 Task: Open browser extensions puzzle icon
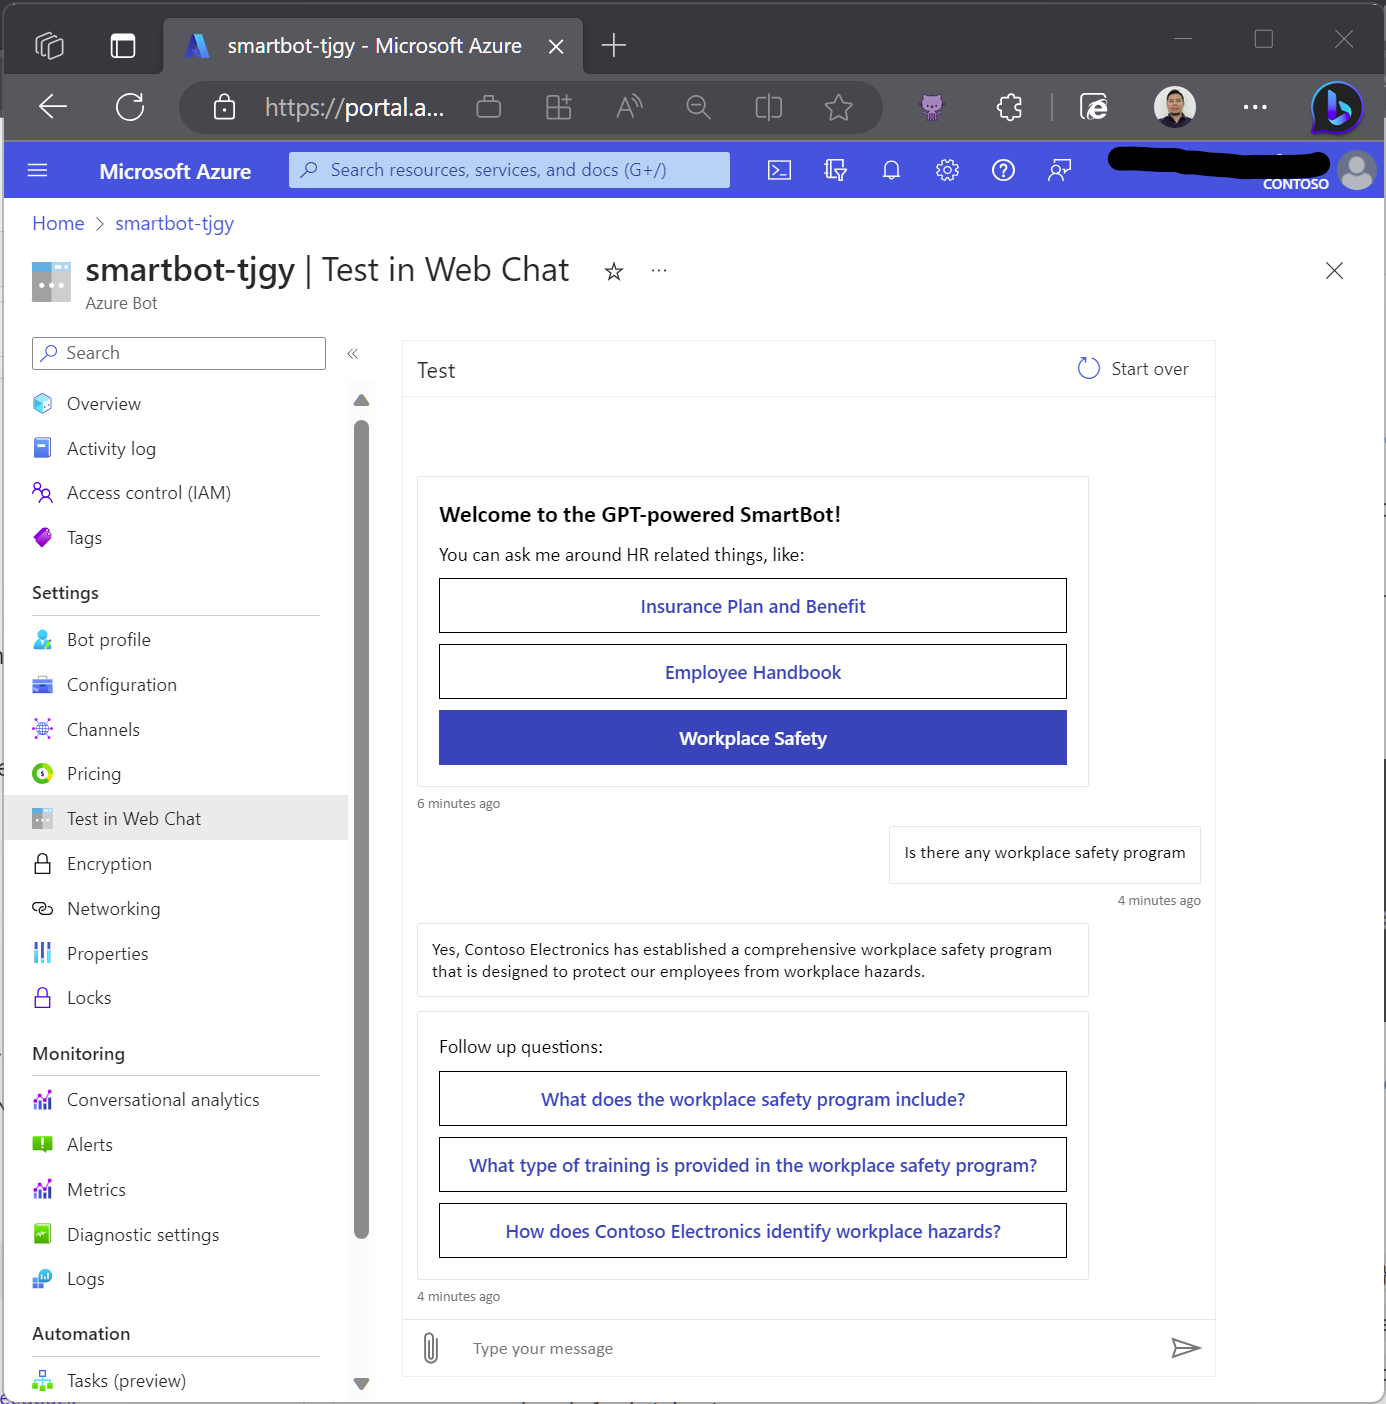tap(1010, 106)
